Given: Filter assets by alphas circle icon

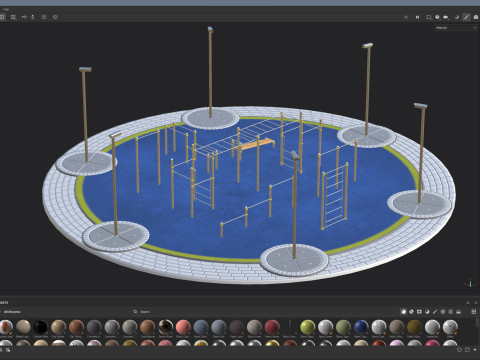Looking at the screenshot, I should coord(443,312).
